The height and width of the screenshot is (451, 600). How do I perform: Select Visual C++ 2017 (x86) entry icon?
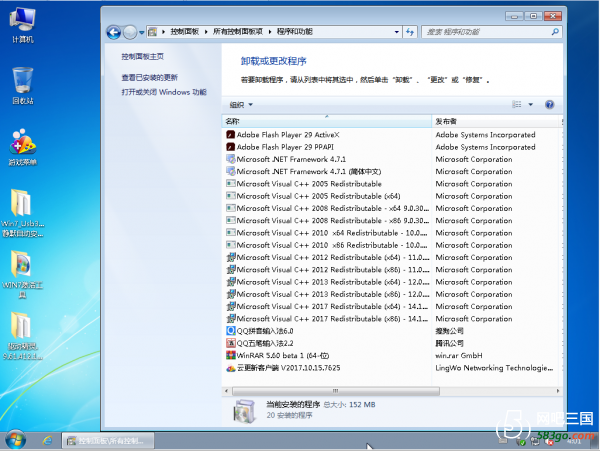pyautogui.click(x=230, y=319)
